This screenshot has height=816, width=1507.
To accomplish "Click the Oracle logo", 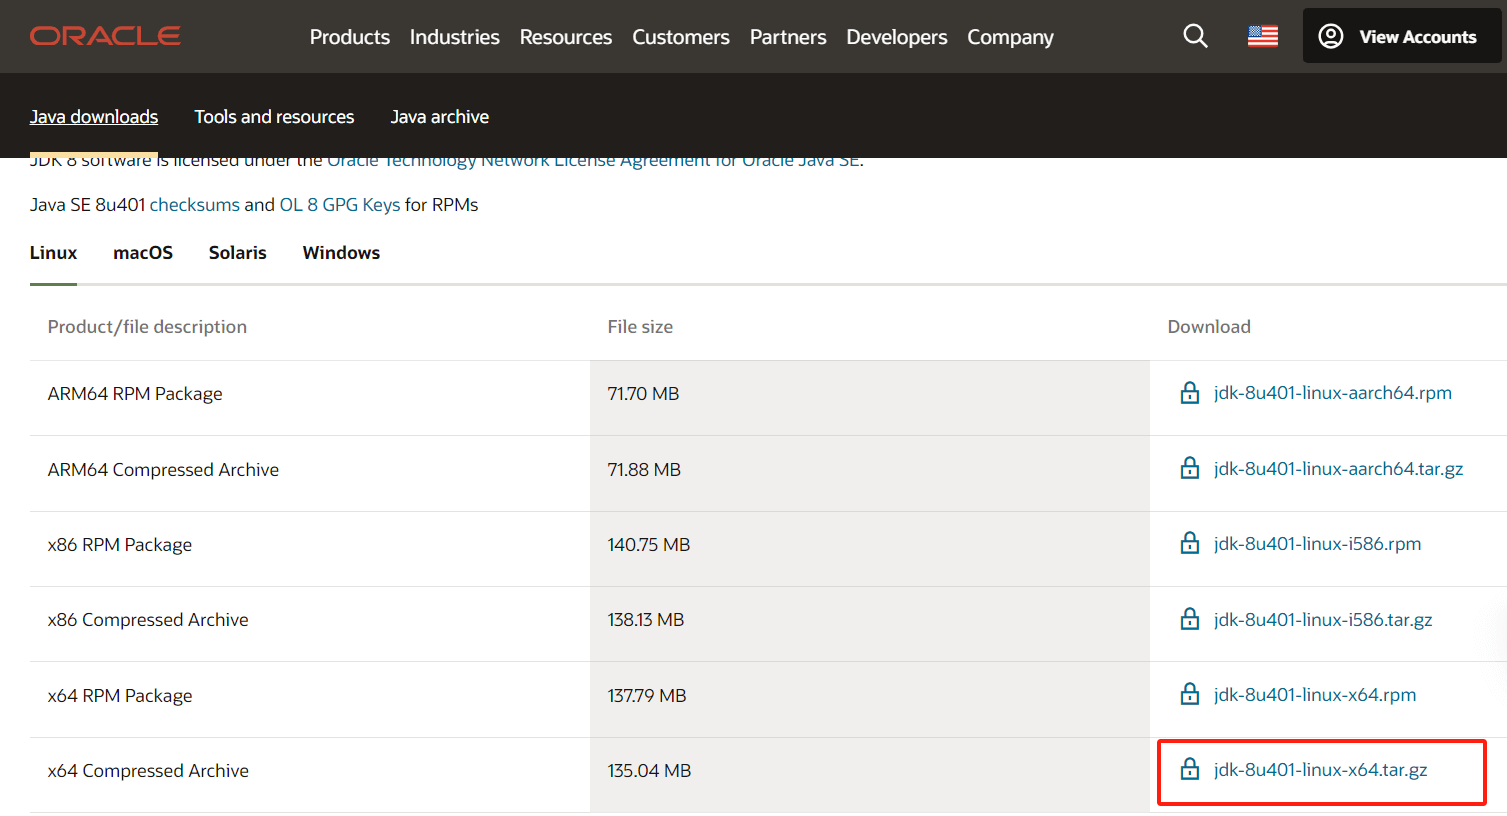I will tap(105, 37).
